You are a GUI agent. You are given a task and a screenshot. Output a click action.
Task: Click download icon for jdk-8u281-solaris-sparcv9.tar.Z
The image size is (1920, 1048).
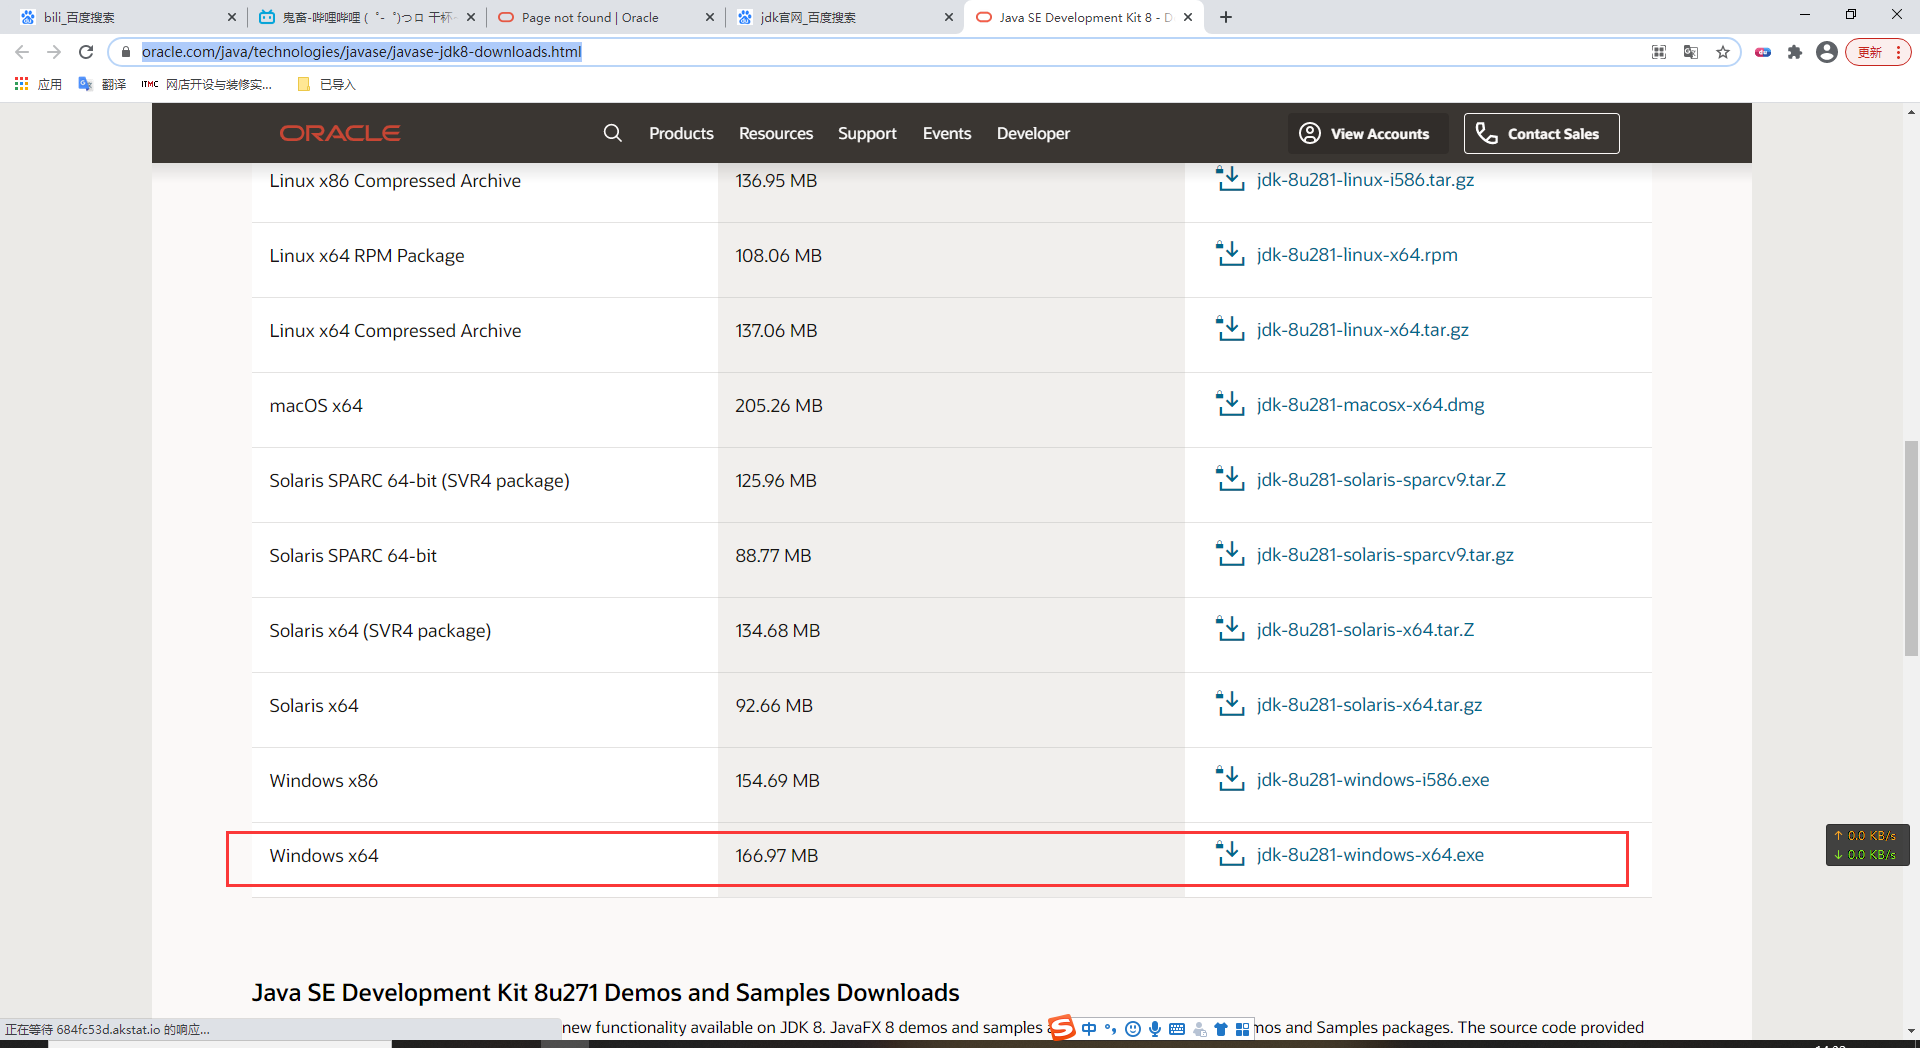(x=1229, y=479)
